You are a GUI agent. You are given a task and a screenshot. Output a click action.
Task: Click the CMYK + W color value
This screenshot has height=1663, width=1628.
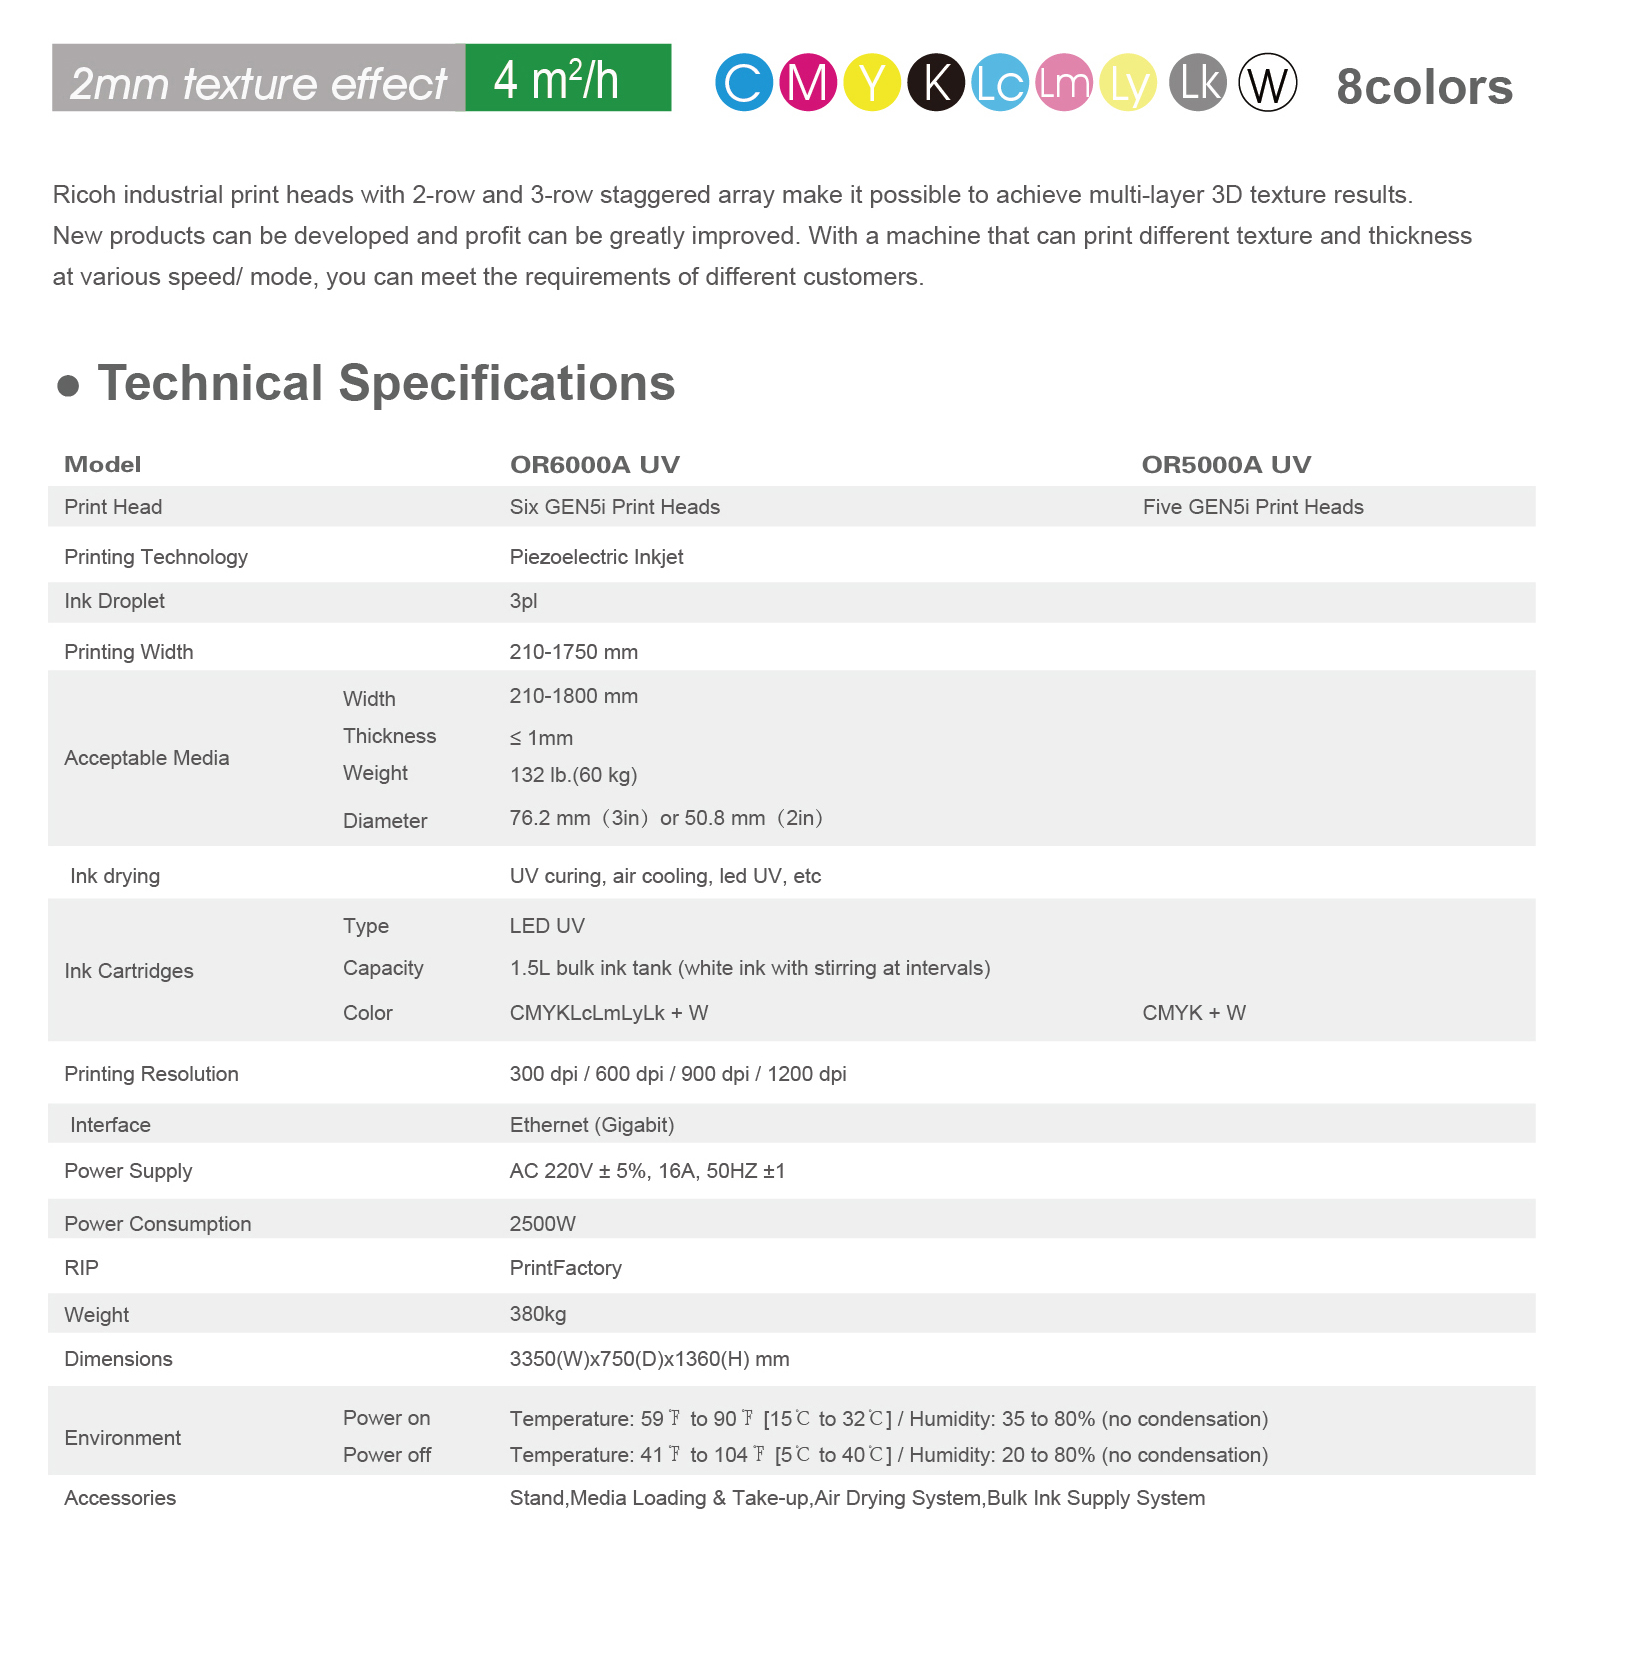point(1194,1013)
